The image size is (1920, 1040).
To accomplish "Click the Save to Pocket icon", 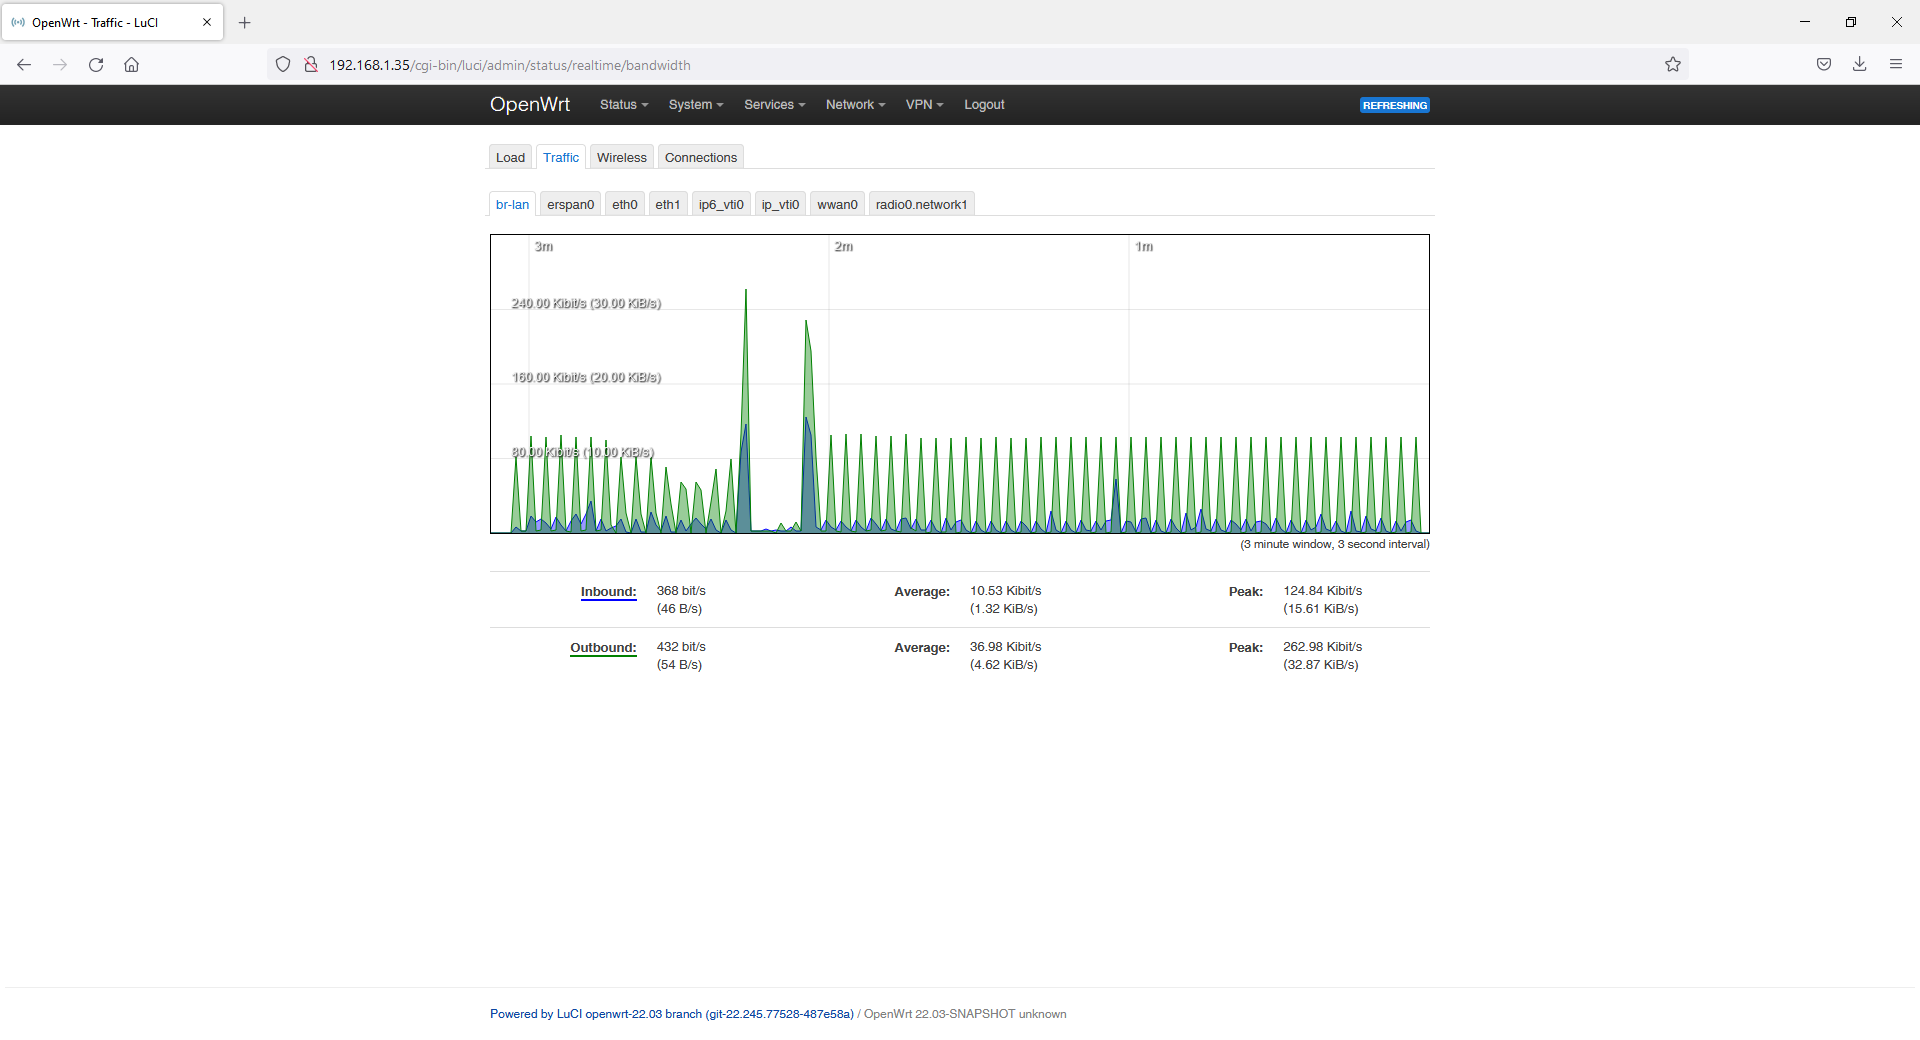I will [x=1823, y=65].
